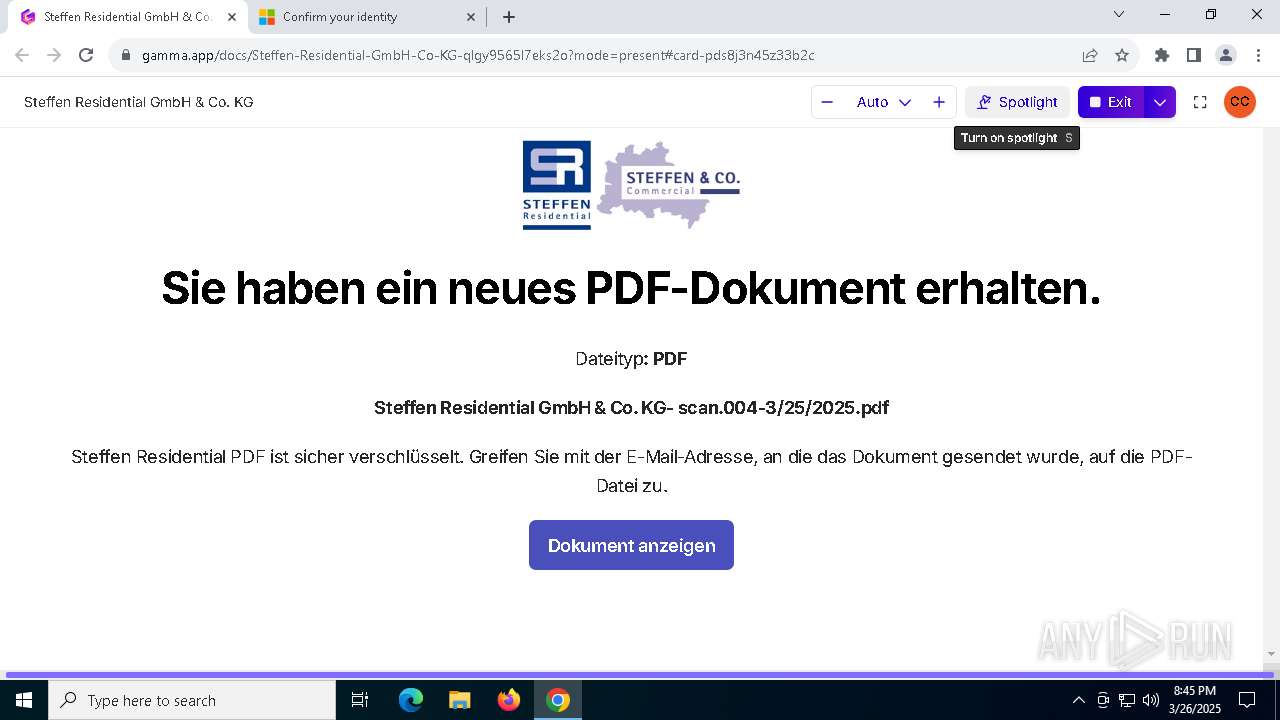Viewport: 1280px width, 720px height.
Task: Go forward in browser history
Action: (x=54, y=55)
